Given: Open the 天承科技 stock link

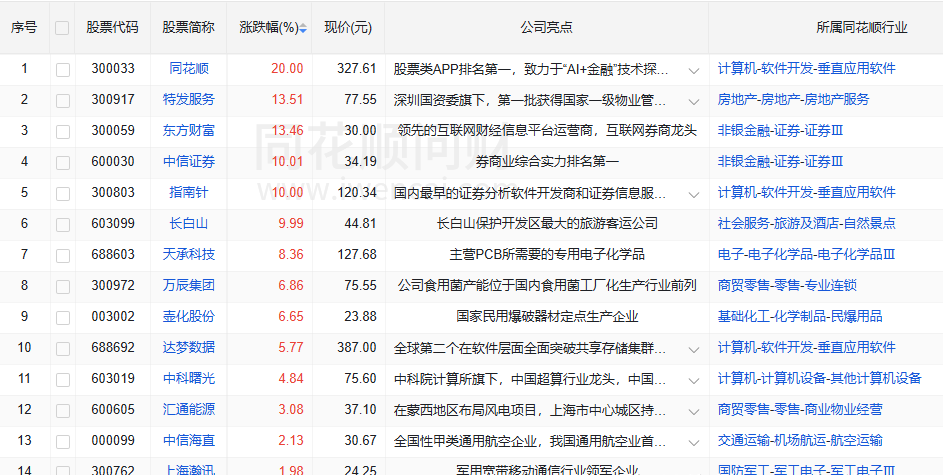Looking at the screenshot, I should coord(189,254).
